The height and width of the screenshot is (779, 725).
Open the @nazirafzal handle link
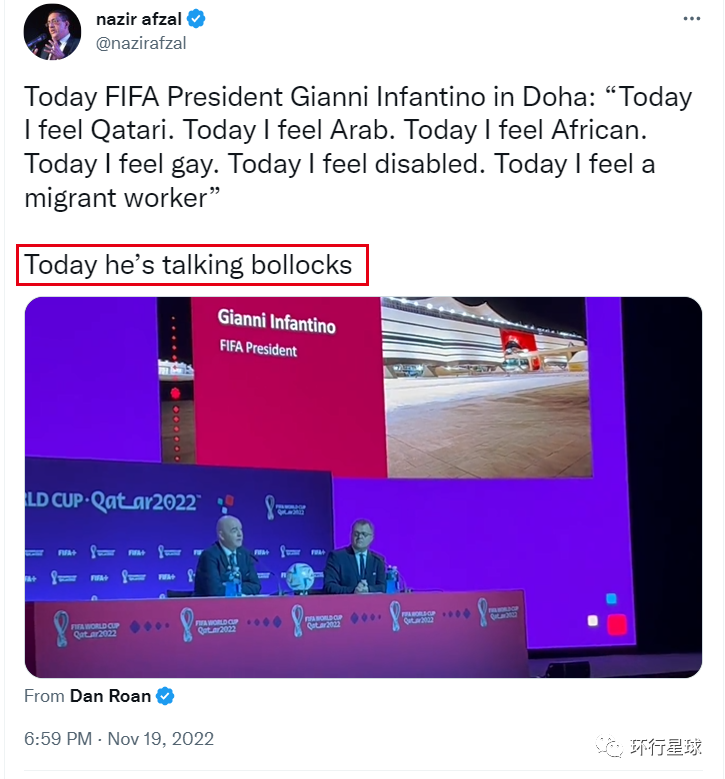click(x=141, y=43)
